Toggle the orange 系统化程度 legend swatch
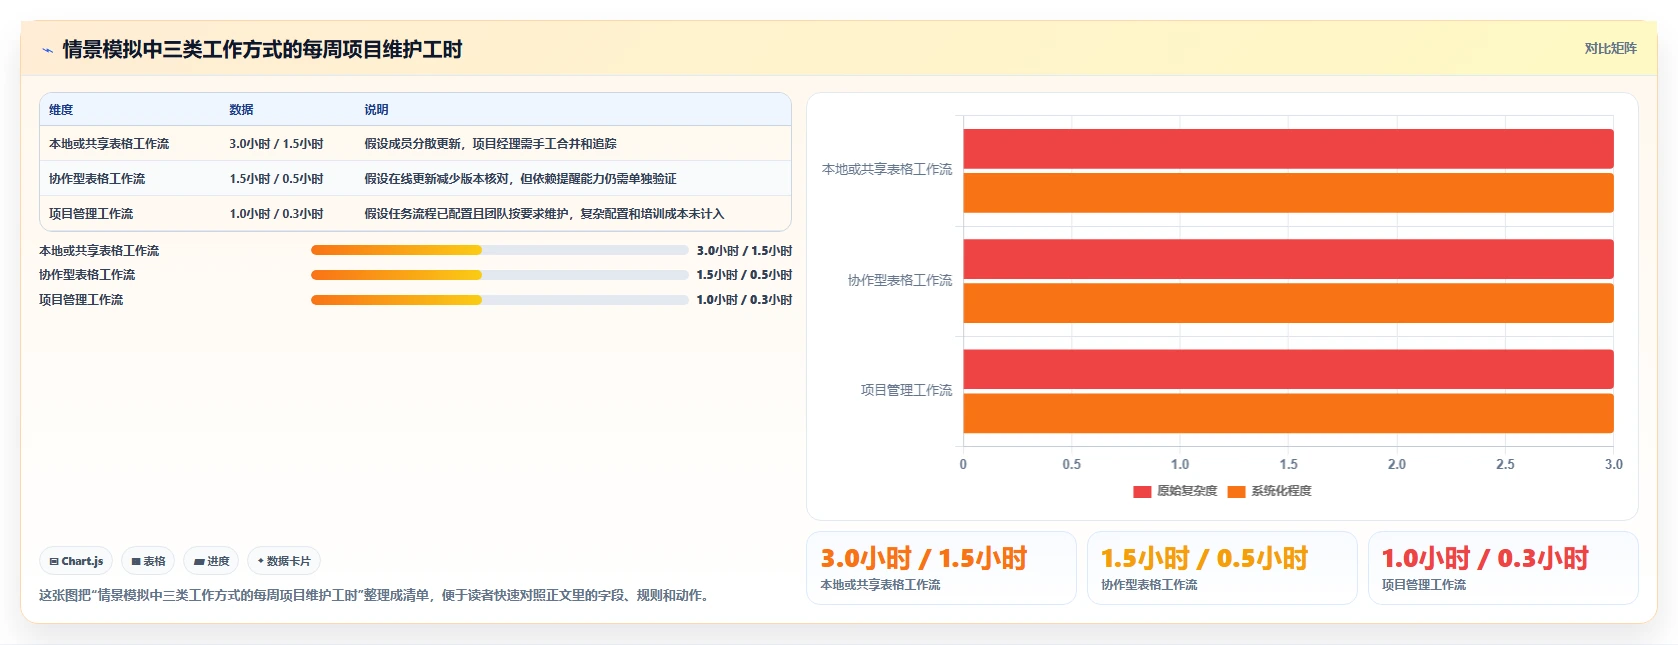 1236,491
